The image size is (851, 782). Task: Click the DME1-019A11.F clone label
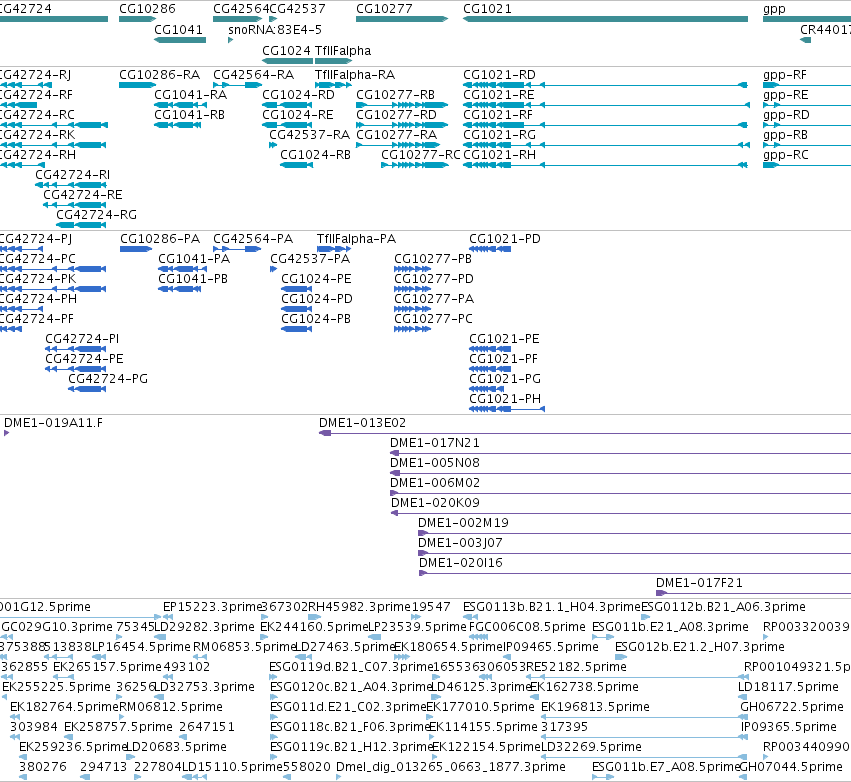(x=53, y=423)
